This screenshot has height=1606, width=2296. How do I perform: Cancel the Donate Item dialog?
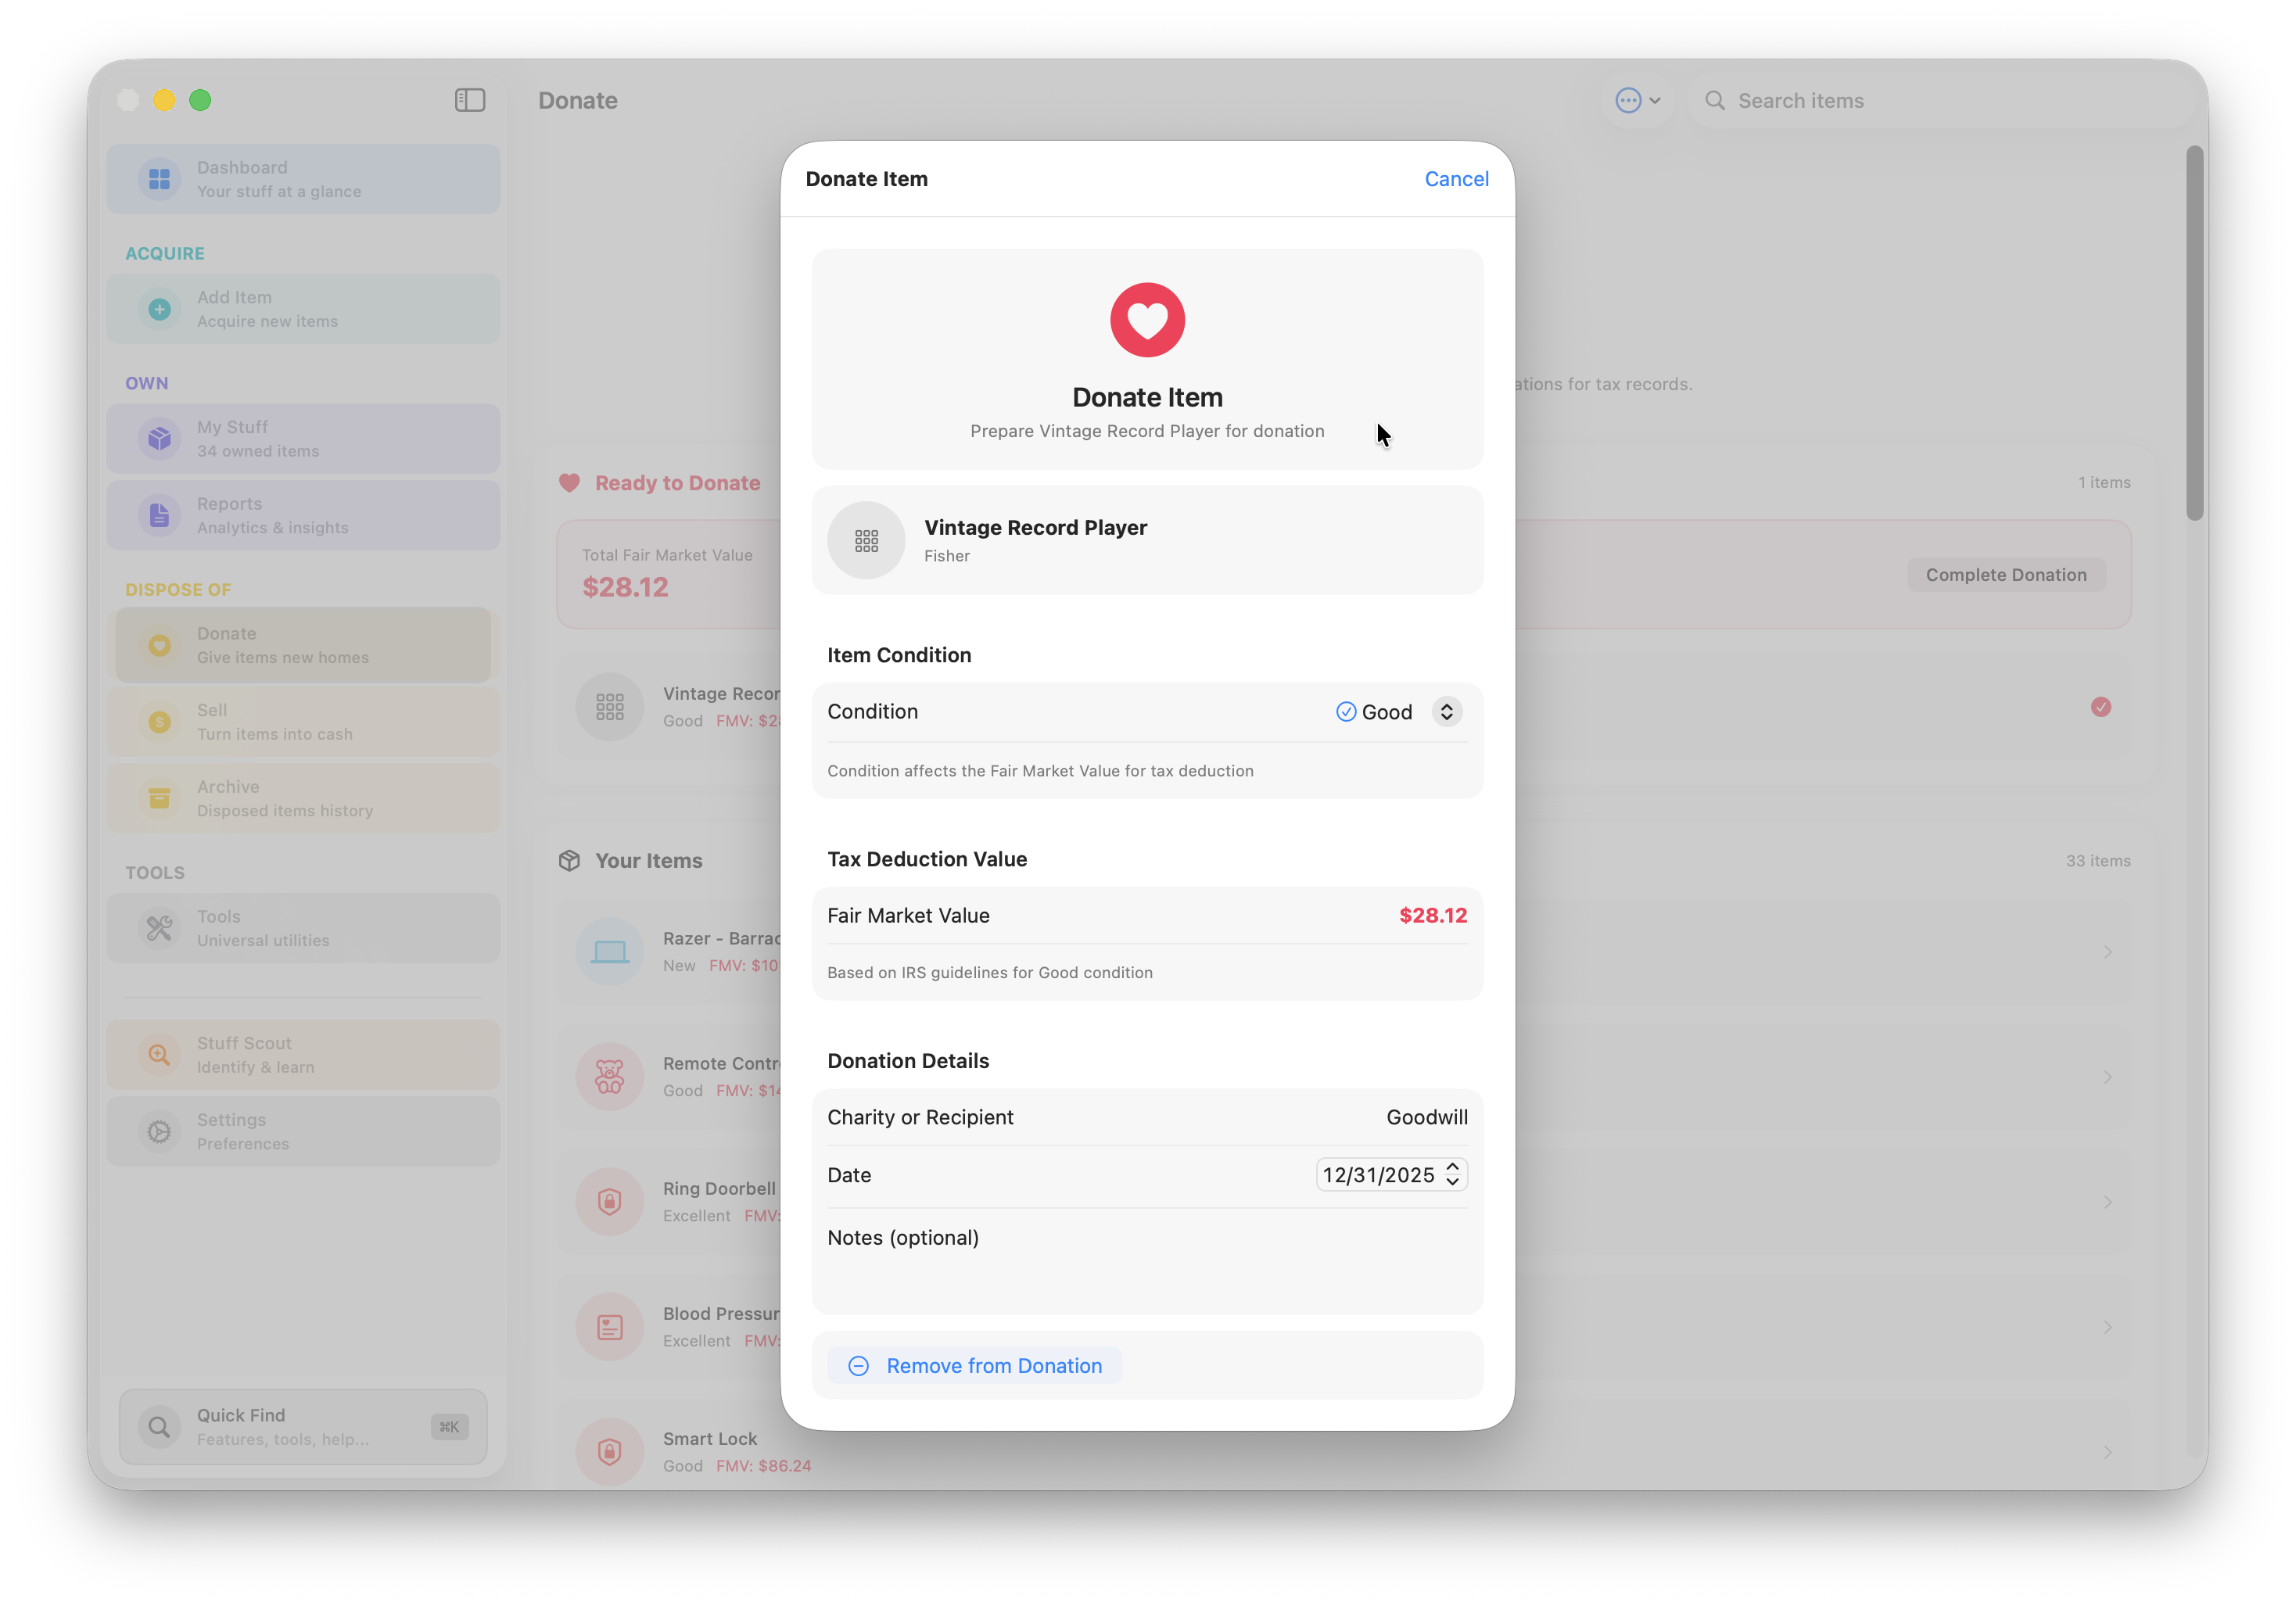click(x=1456, y=178)
